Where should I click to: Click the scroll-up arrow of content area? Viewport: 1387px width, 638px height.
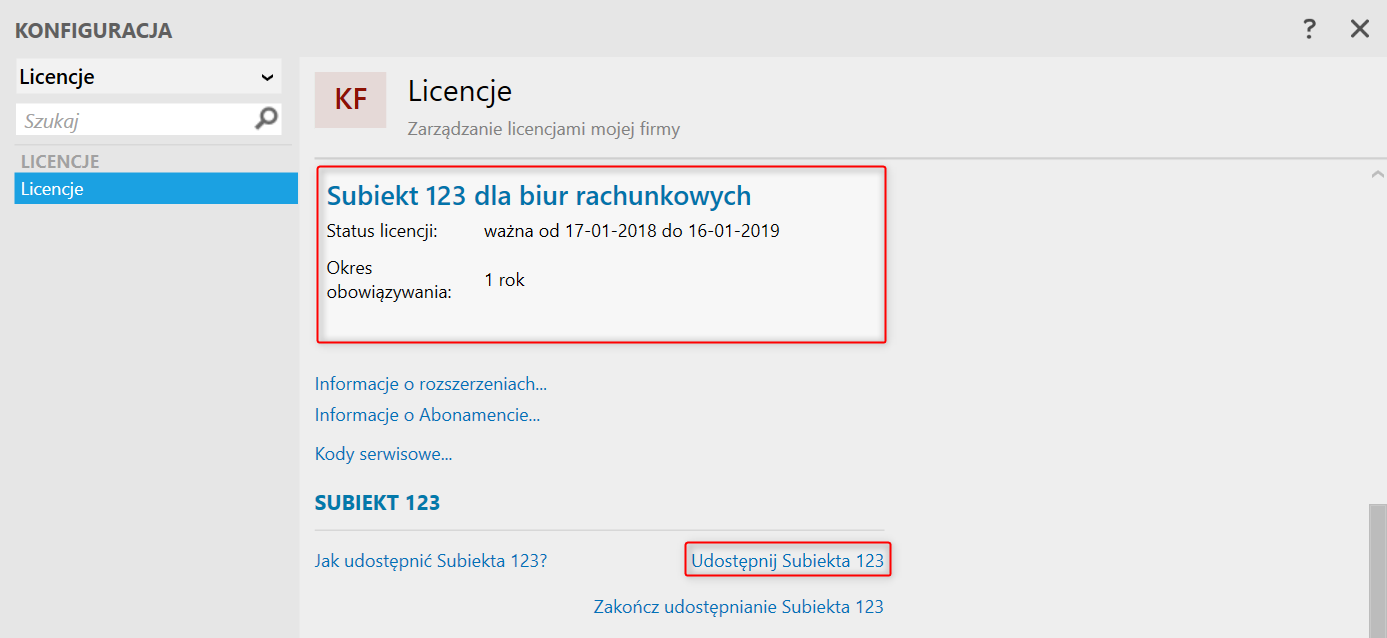point(1377,175)
